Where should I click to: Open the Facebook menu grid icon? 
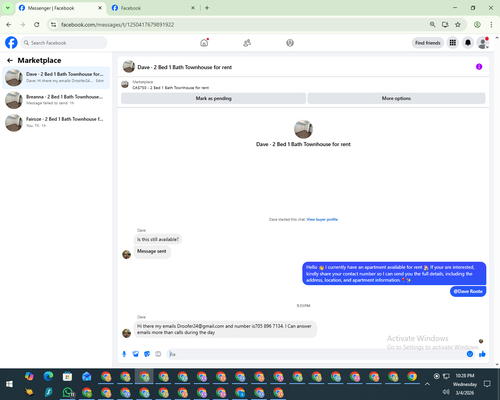click(x=453, y=43)
